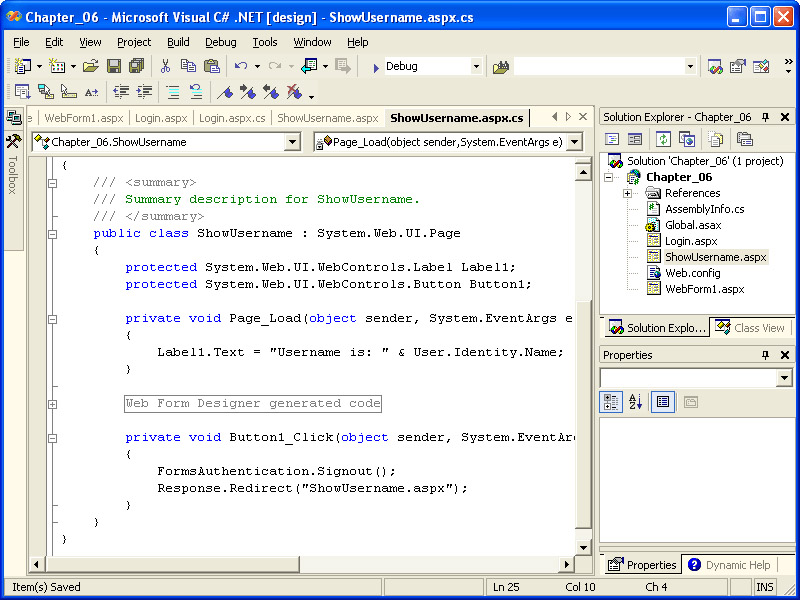Open the Build menu
The image size is (800, 600).
click(178, 42)
